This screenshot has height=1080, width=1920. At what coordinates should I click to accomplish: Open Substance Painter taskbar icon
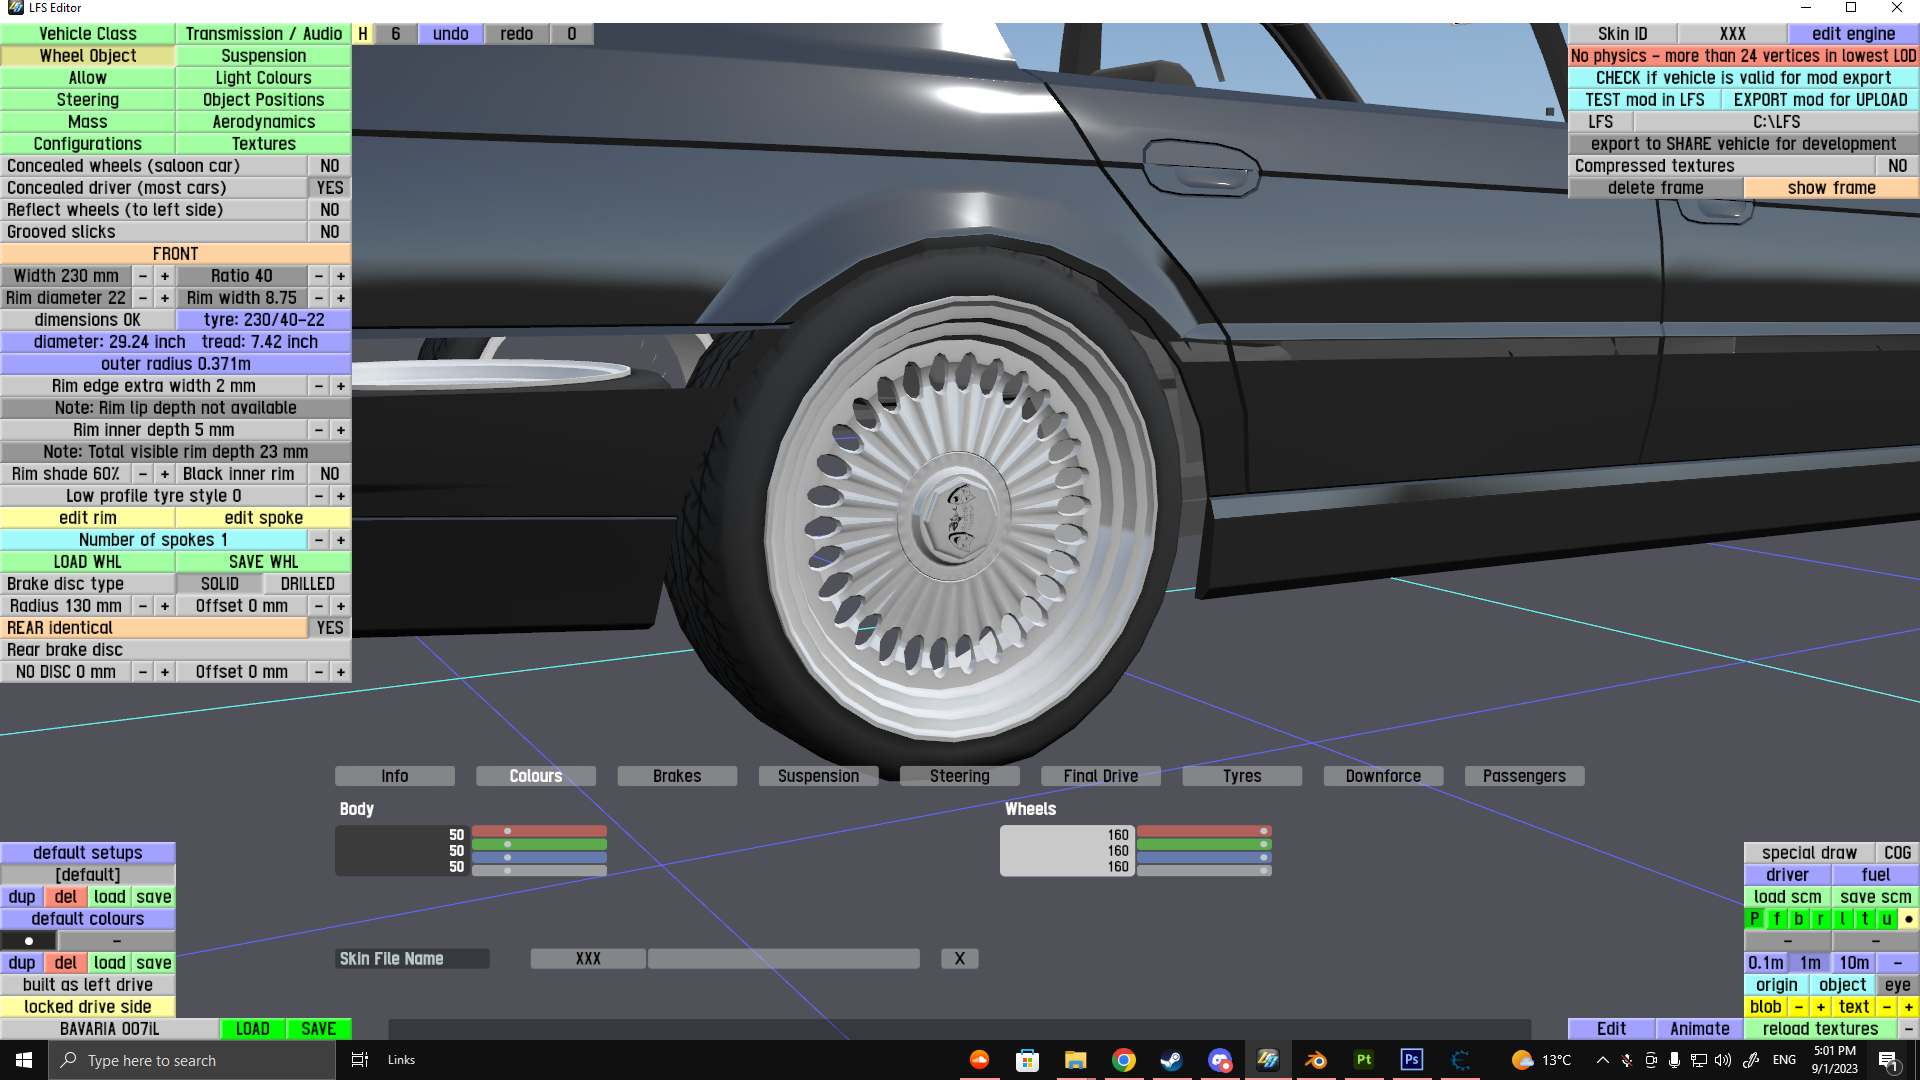(x=1363, y=1060)
